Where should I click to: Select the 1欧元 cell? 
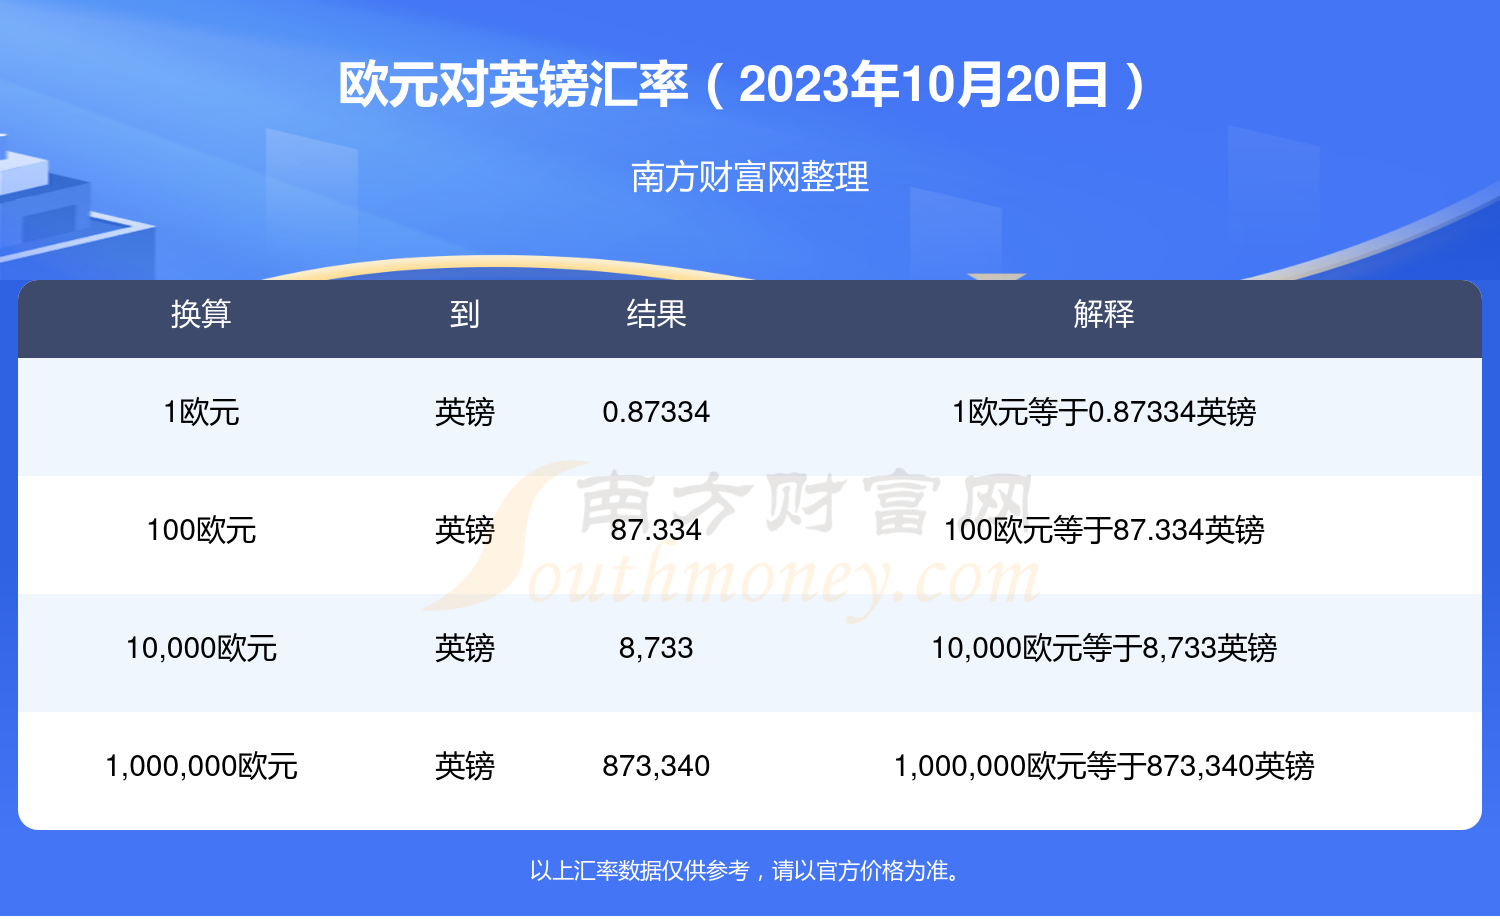201,412
